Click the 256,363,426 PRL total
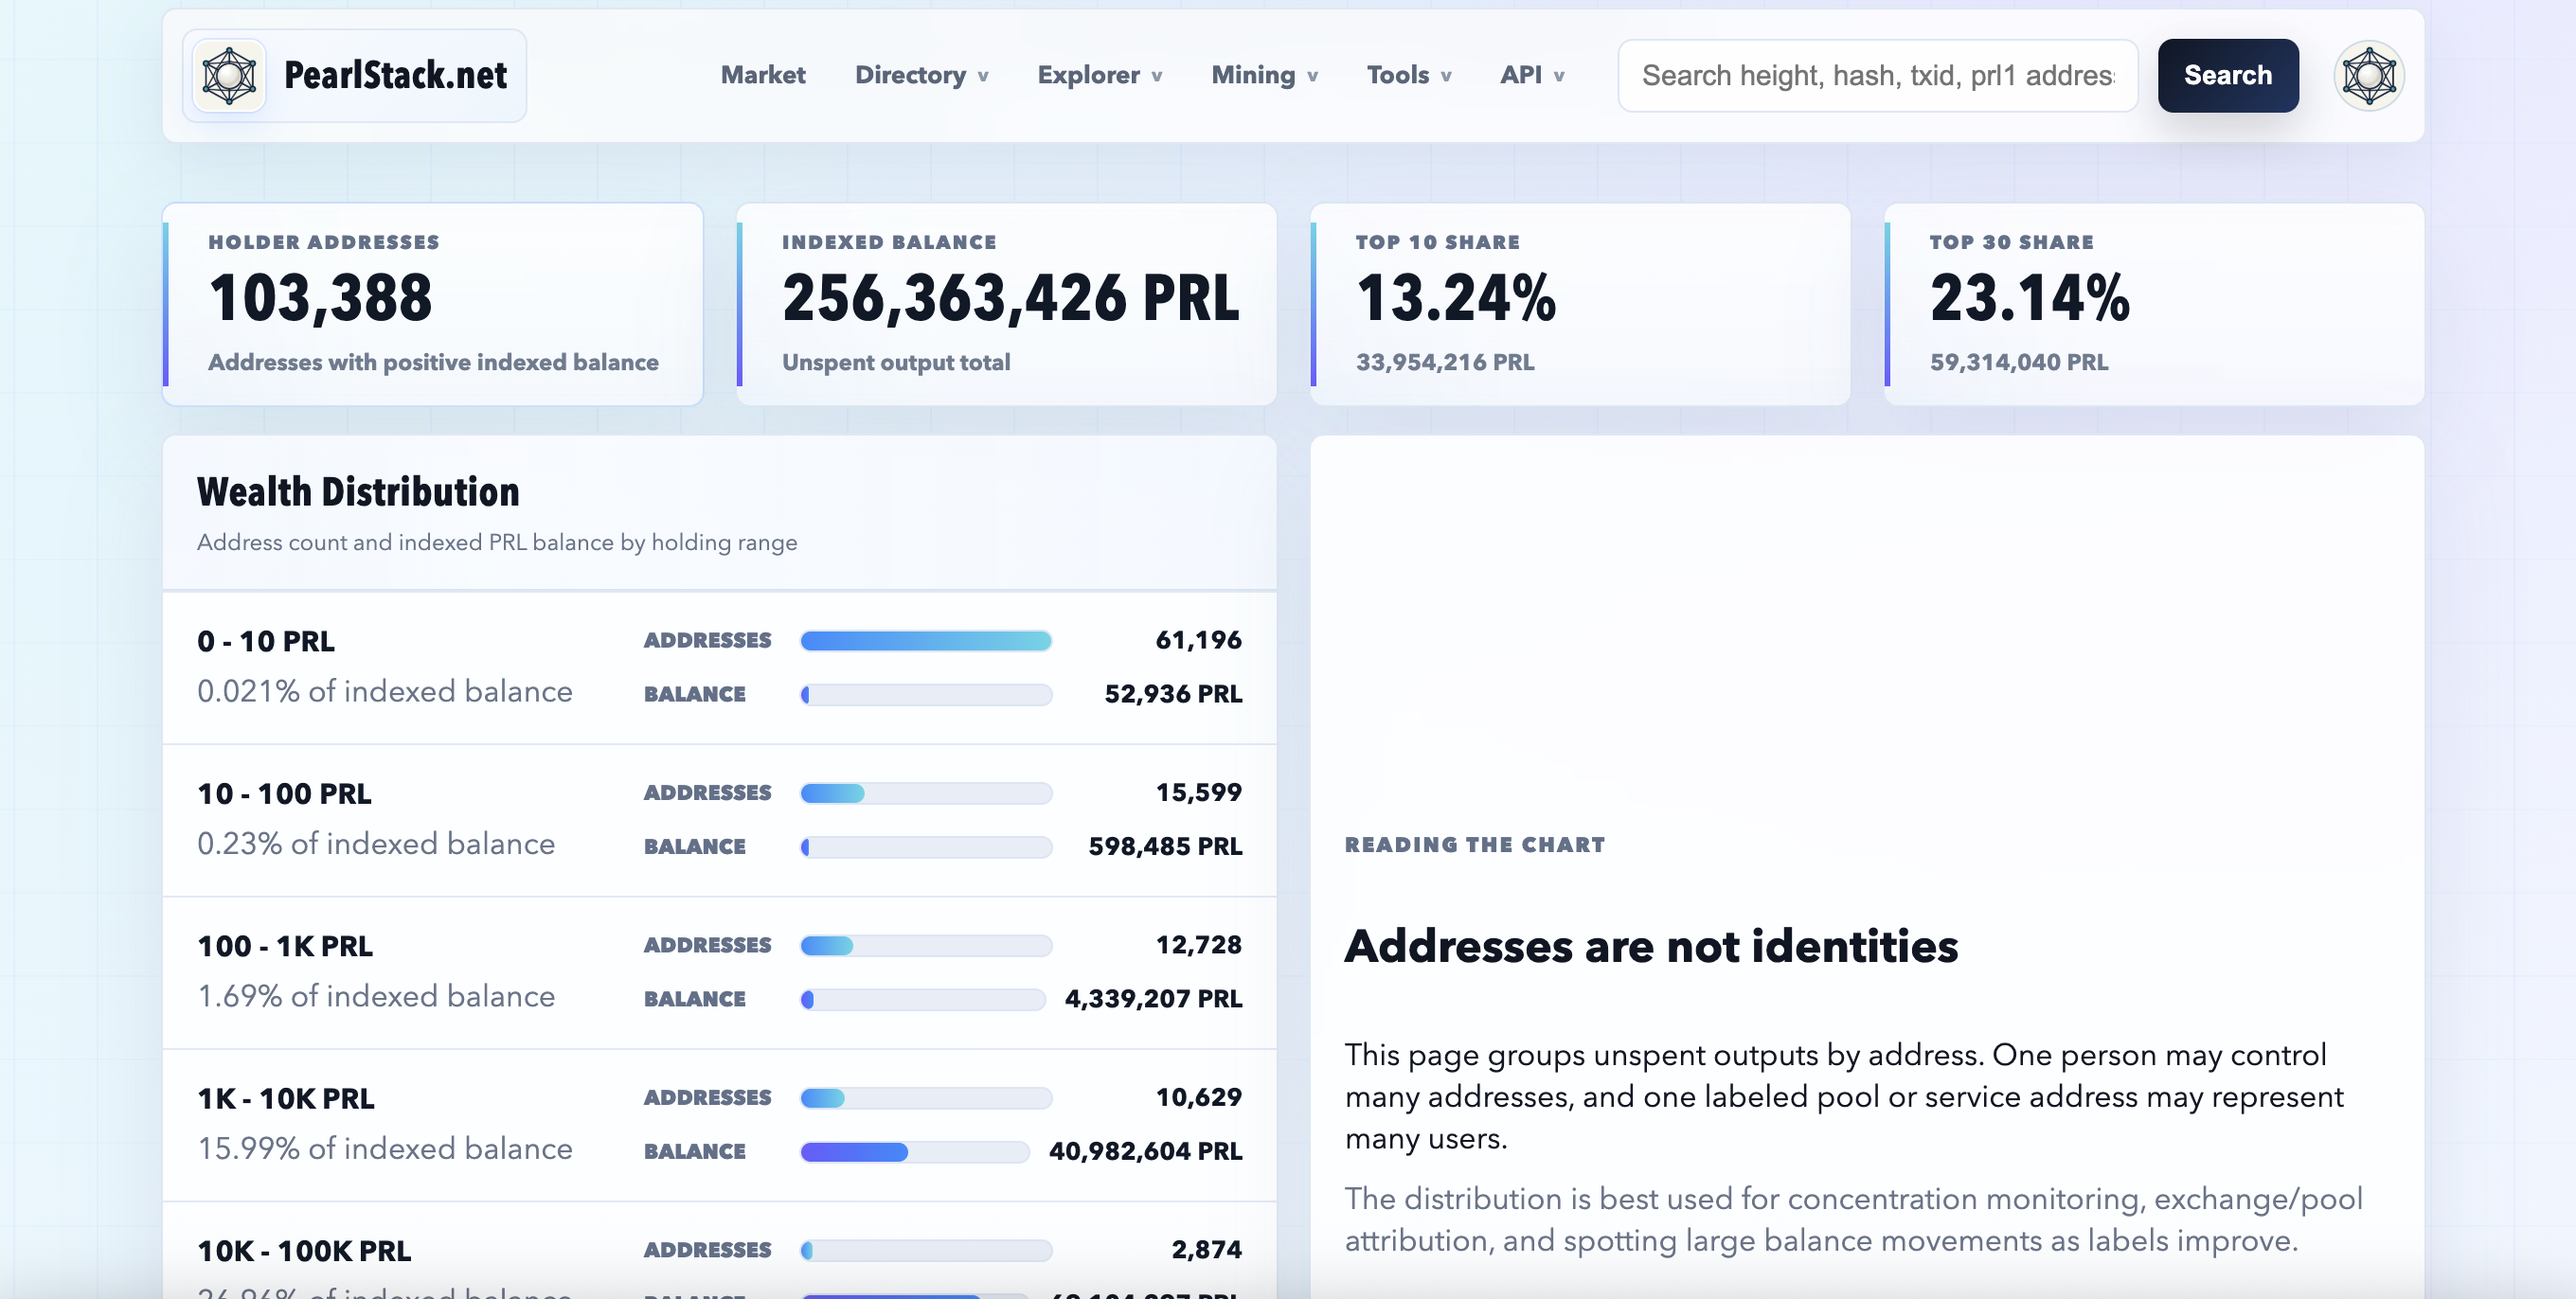The width and height of the screenshot is (2576, 1299). pos(1011,298)
